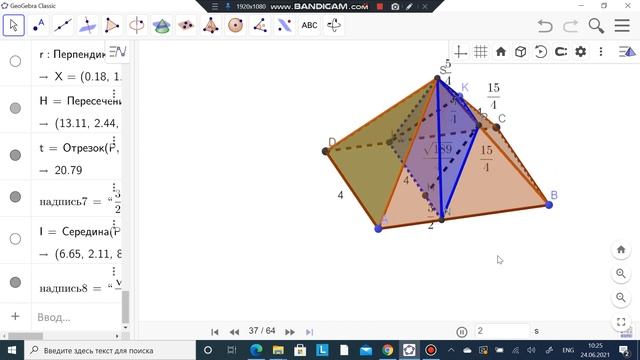The height and width of the screenshot is (360, 640).
Task: Open the main hamburger menu
Action: [x=622, y=26]
